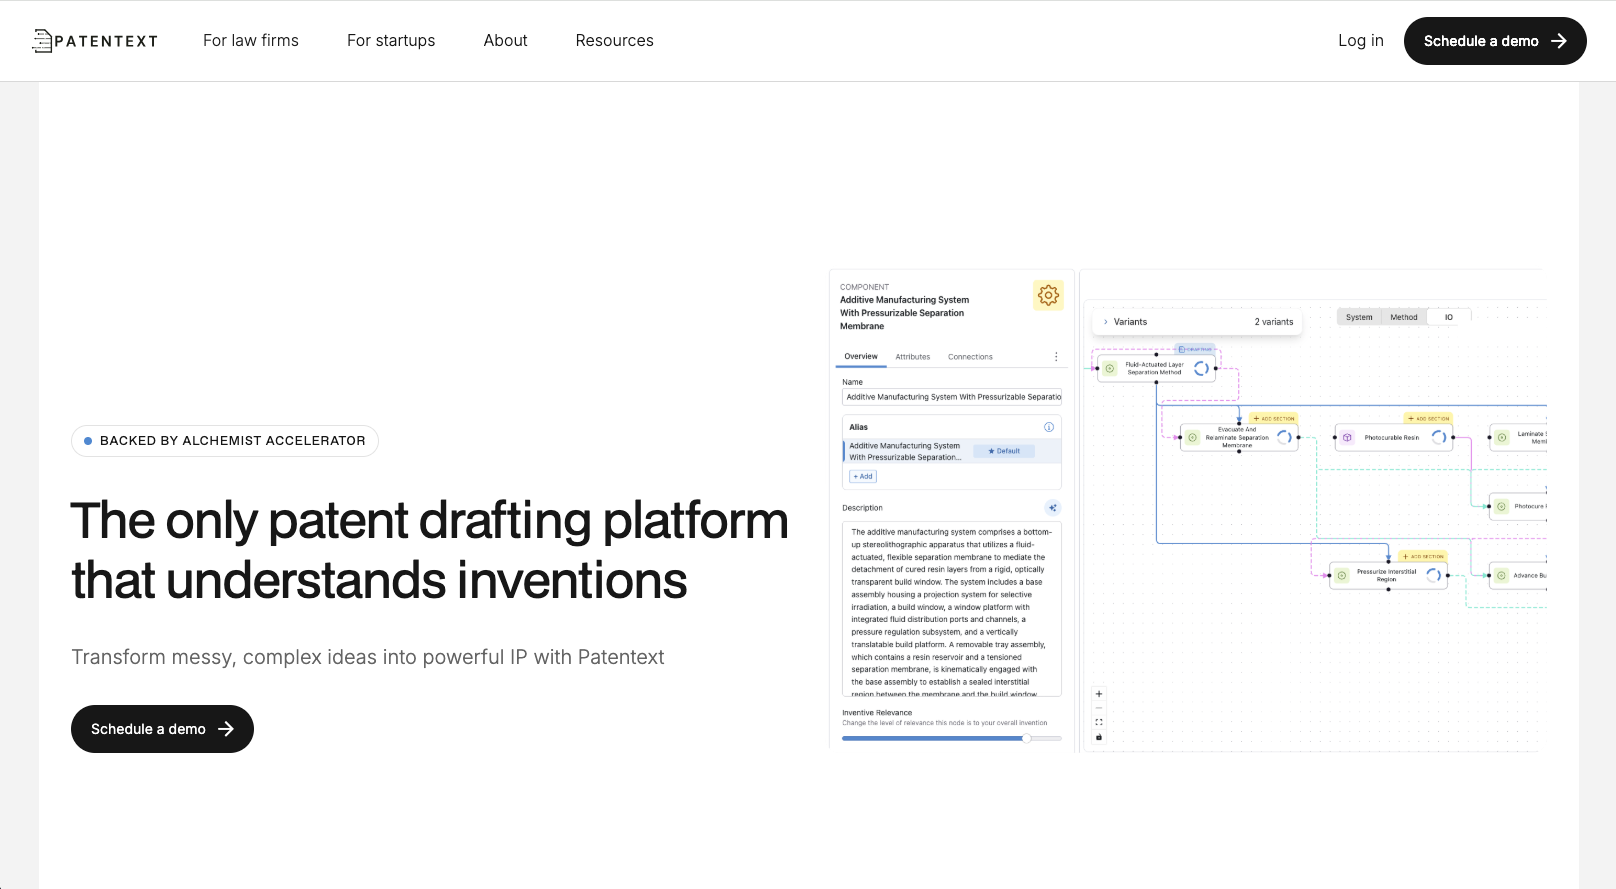Click the Evacuate And Reaminate Separation Membrane node
Screen dimensions: 1616x889
click(1239, 437)
